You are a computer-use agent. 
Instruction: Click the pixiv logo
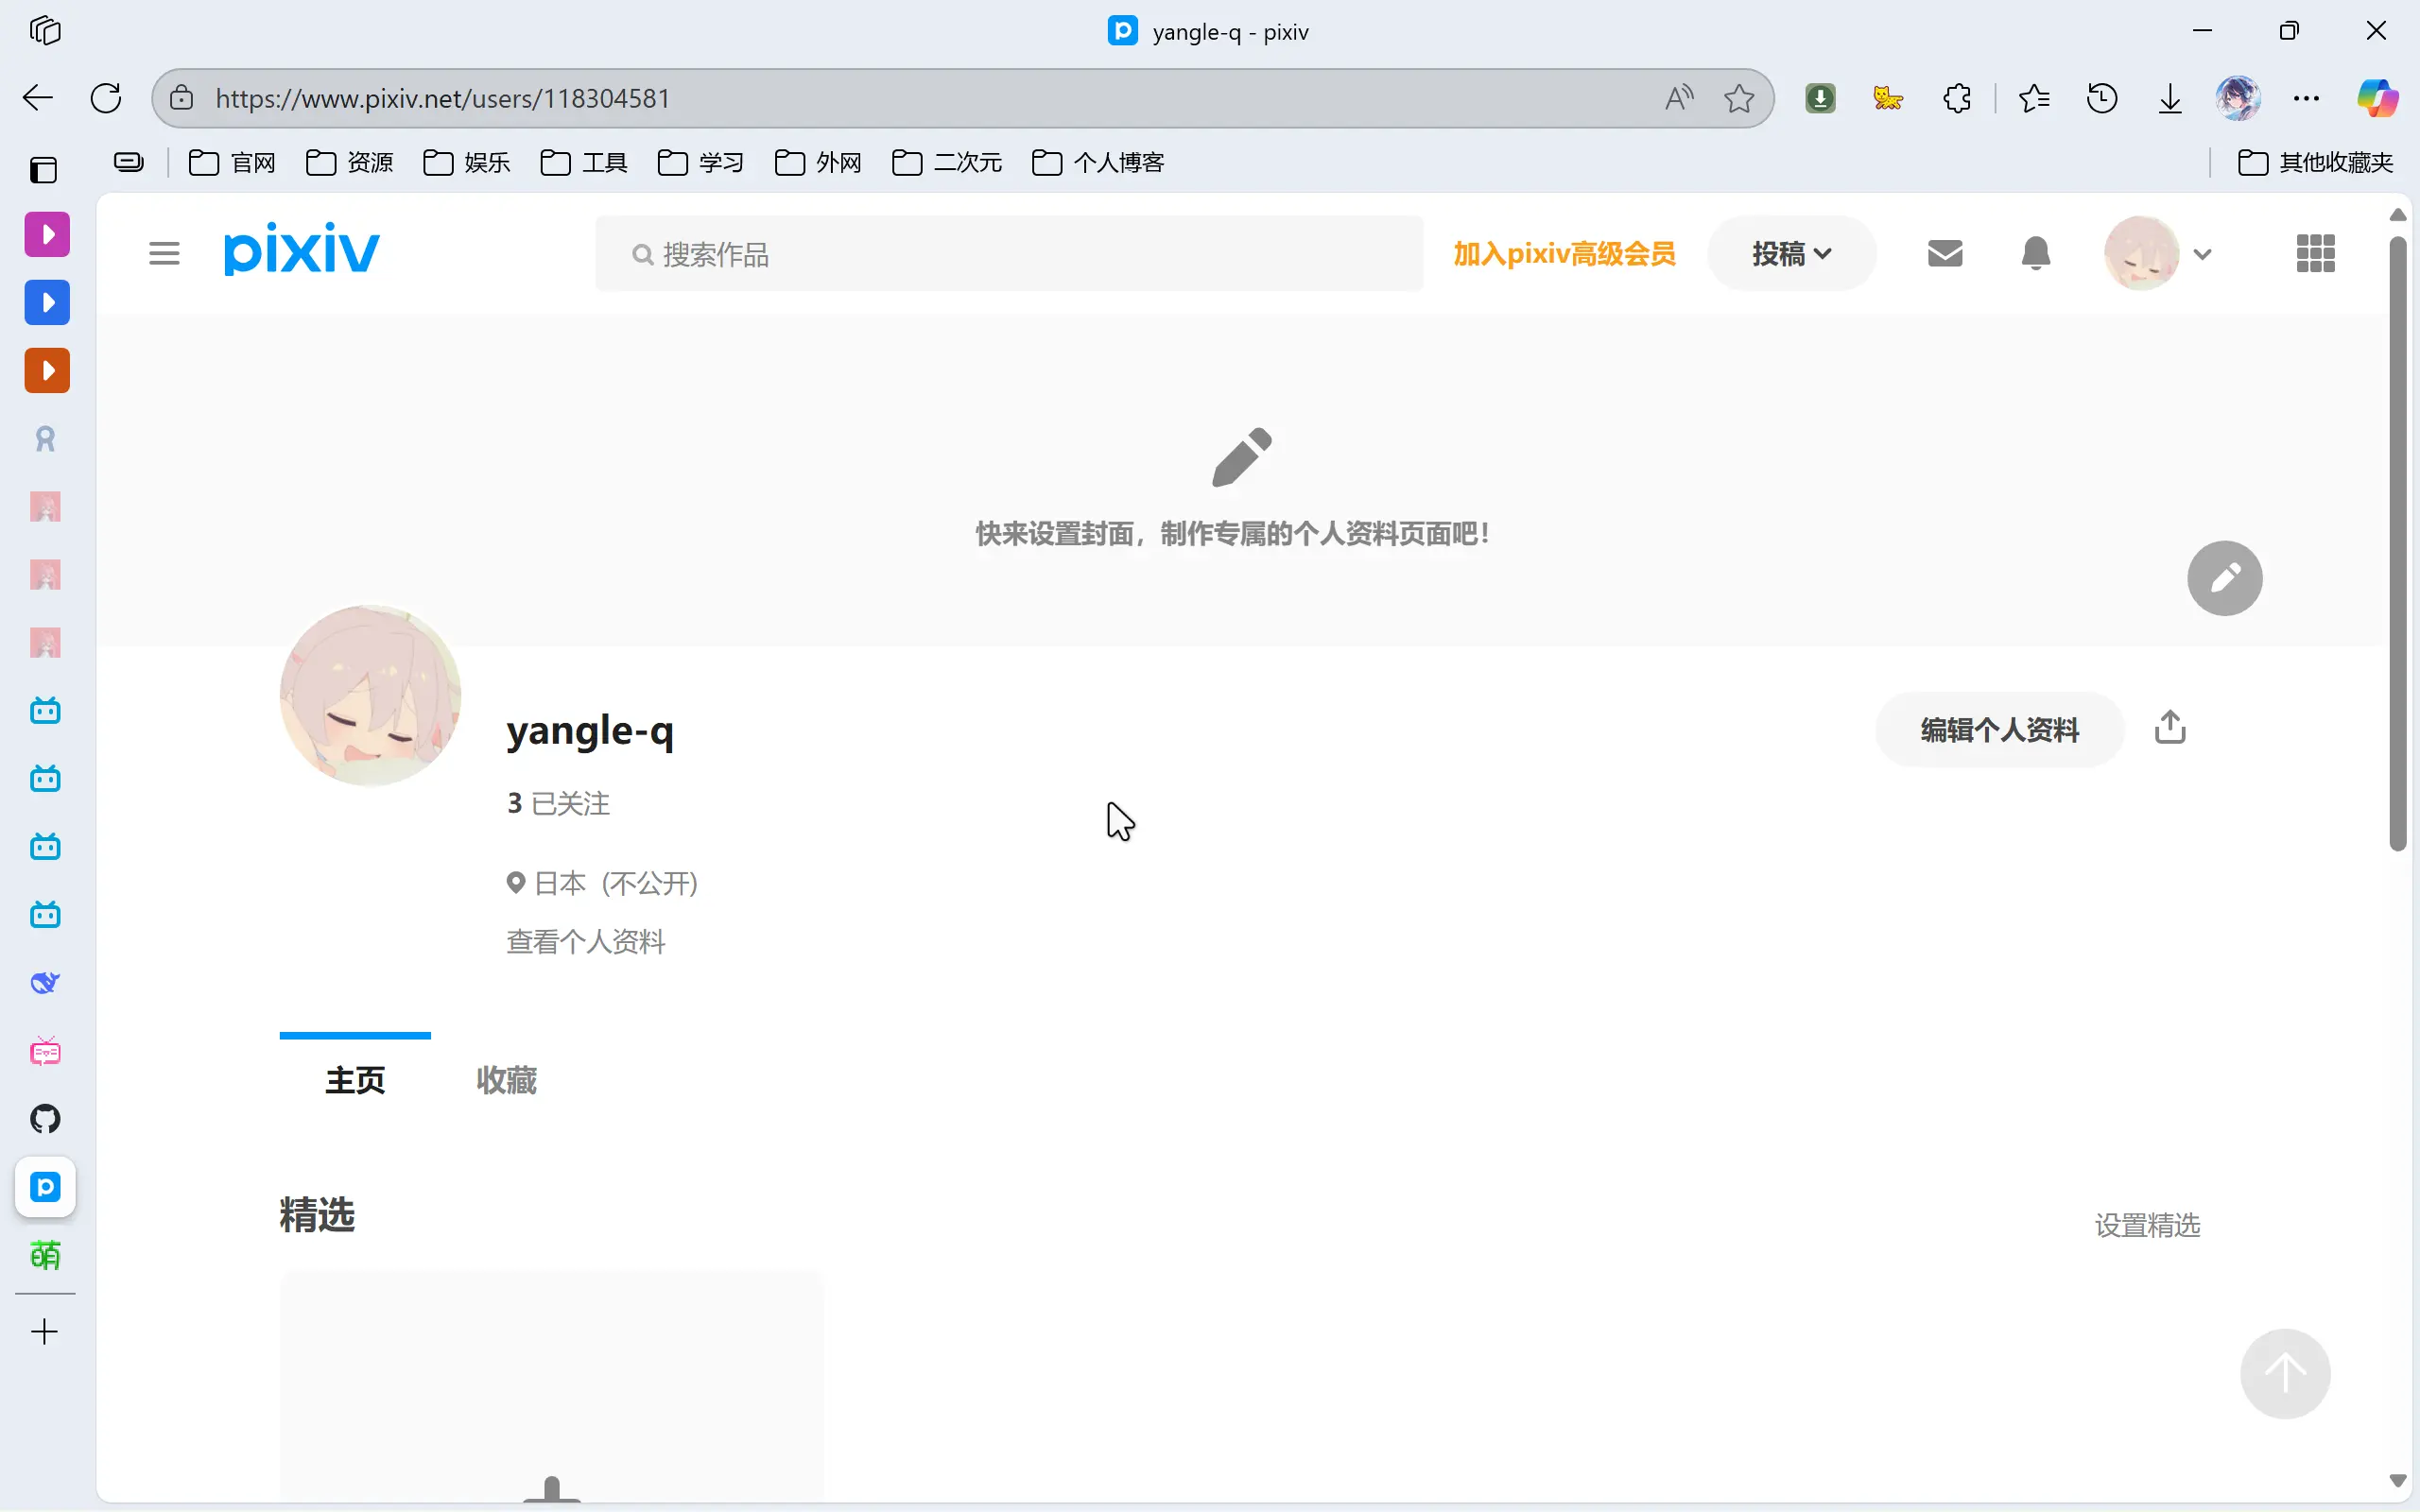coord(301,250)
